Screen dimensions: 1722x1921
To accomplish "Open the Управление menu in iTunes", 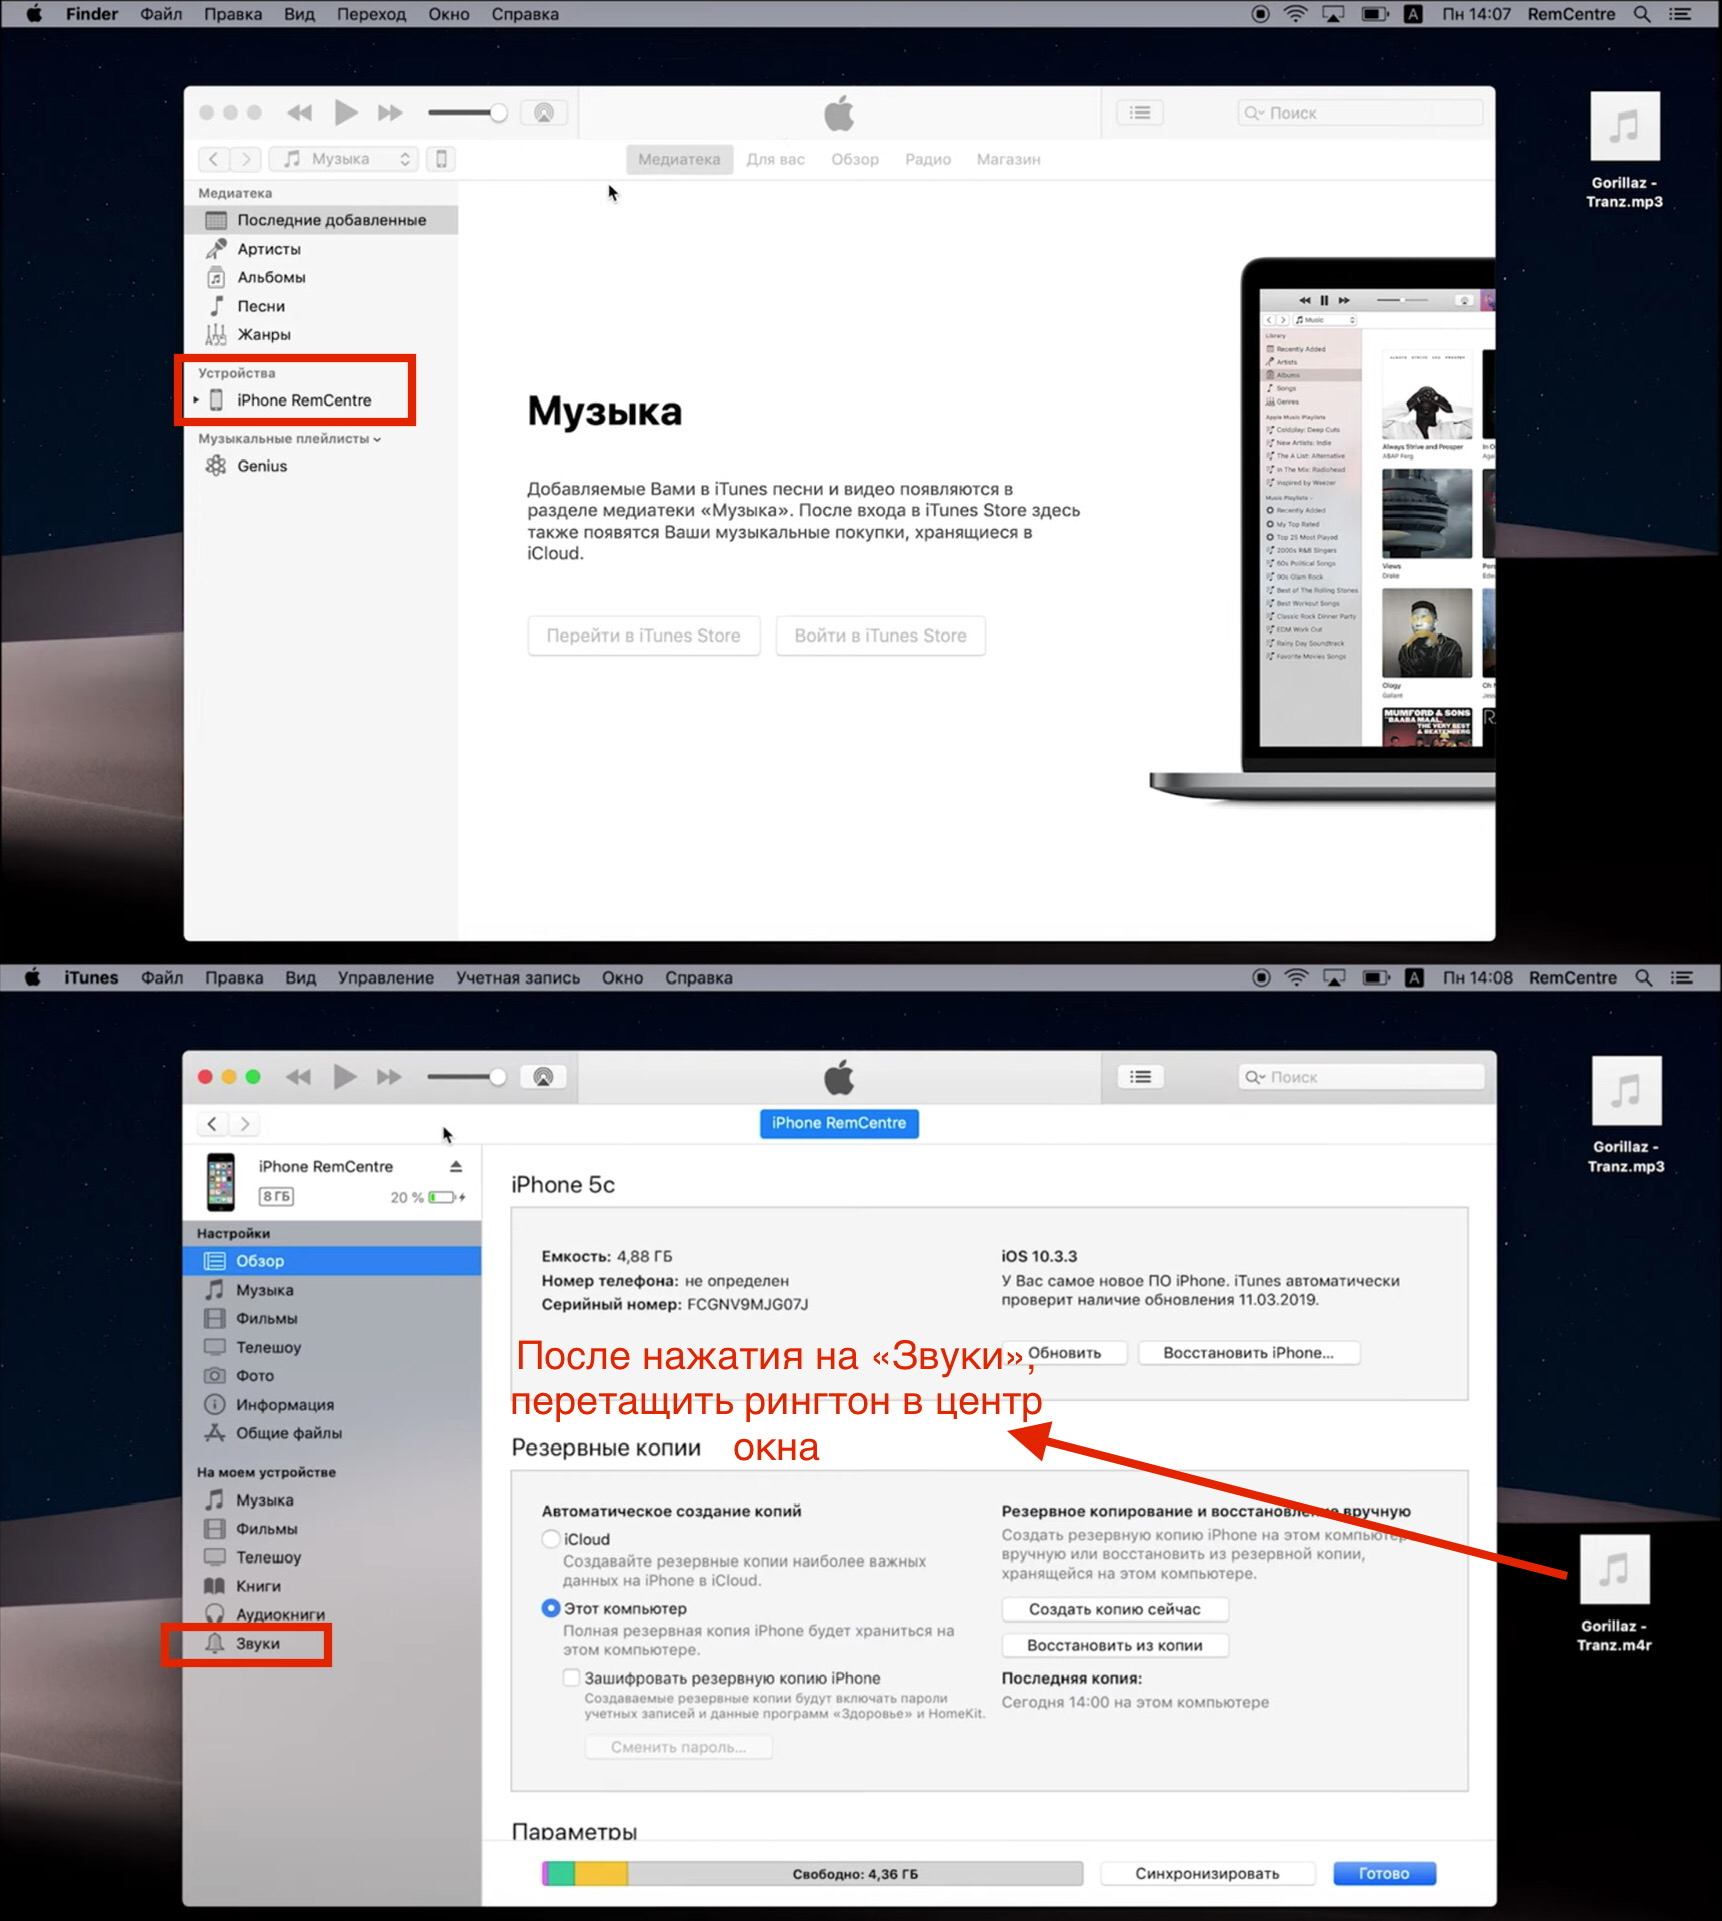I will [x=386, y=978].
